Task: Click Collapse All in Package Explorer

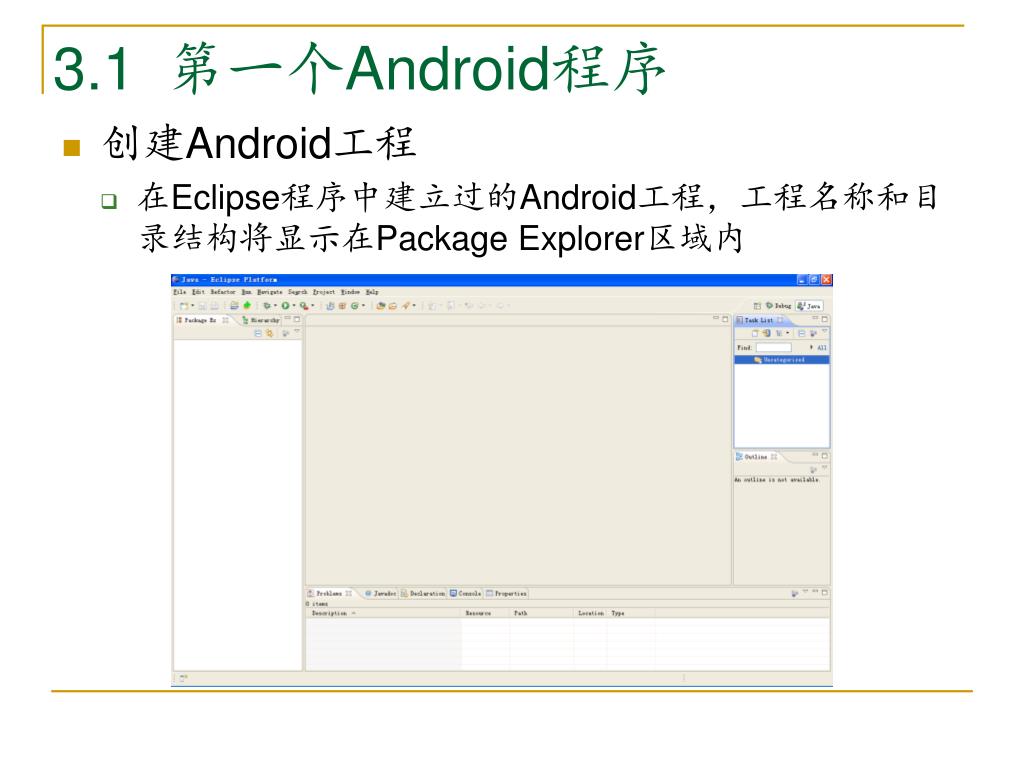Action: [x=258, y=333]
